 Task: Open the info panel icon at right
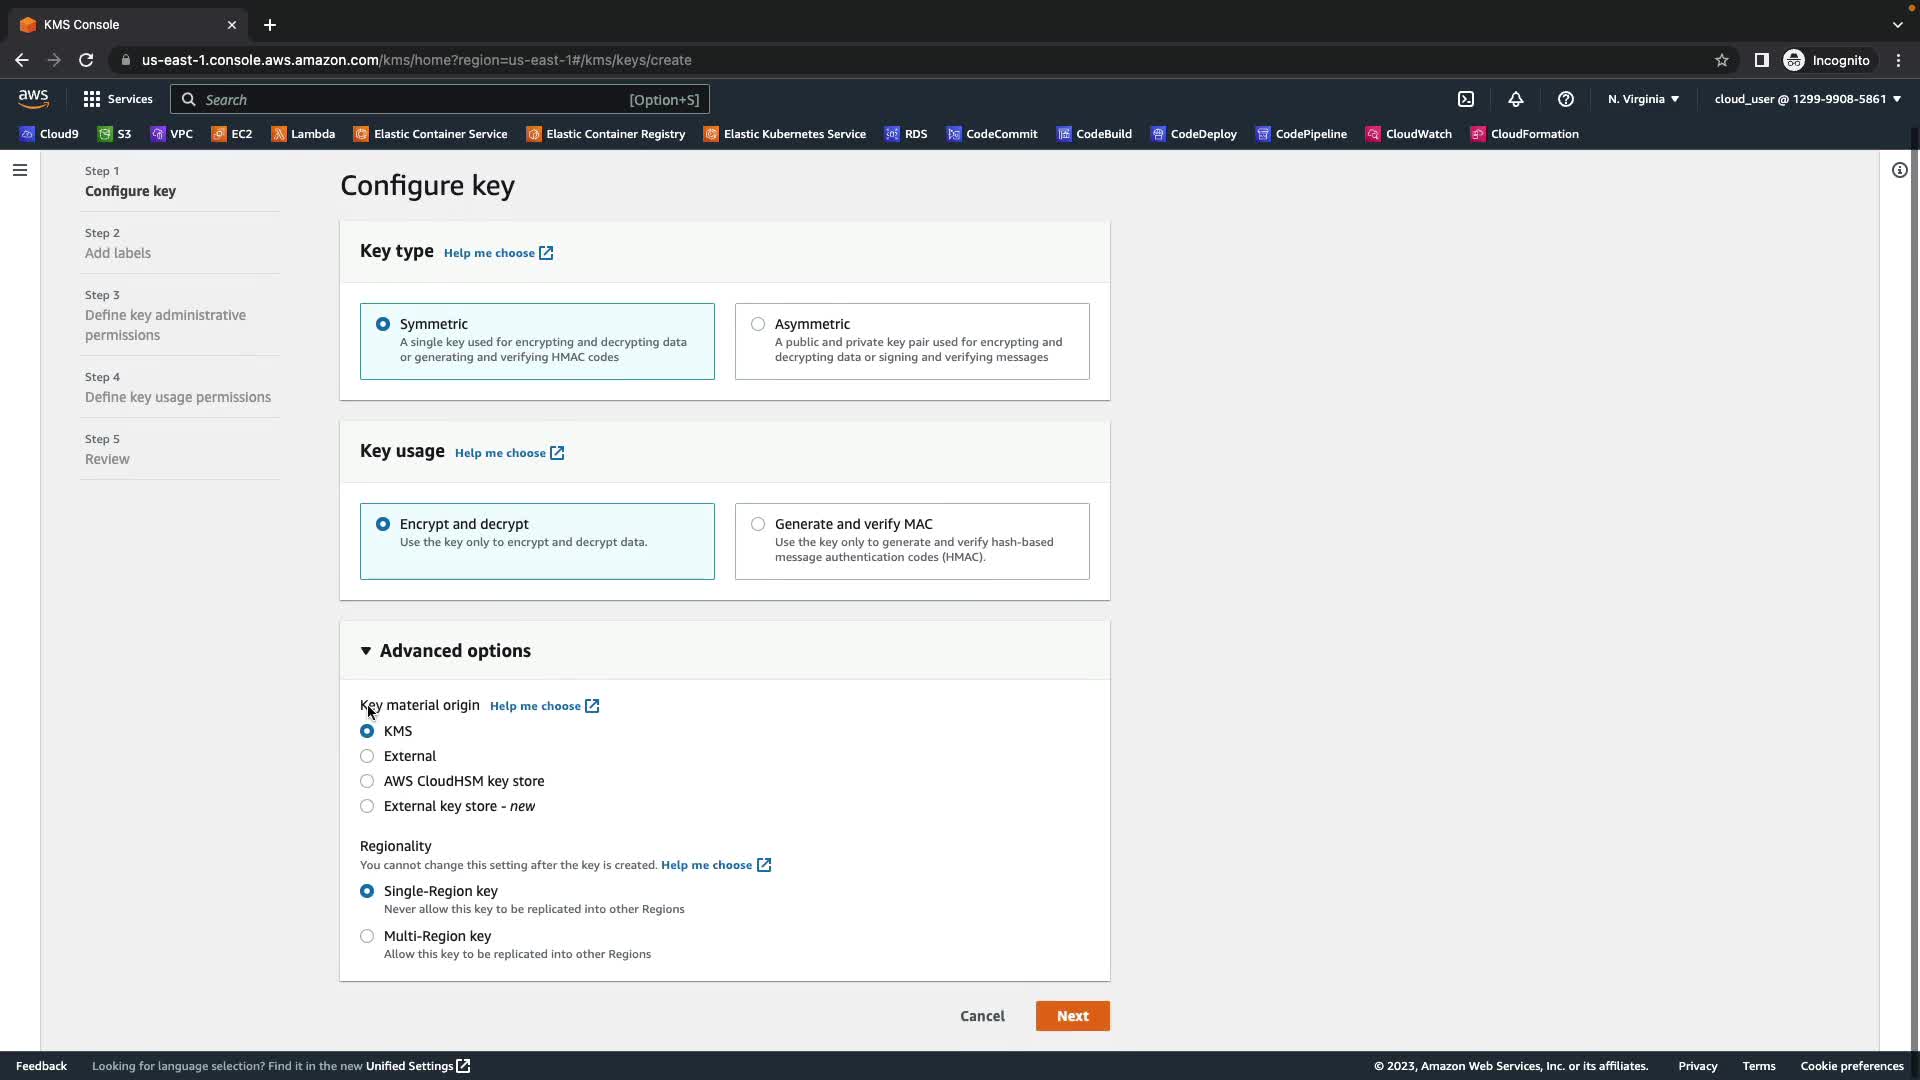click(1899, 170)
